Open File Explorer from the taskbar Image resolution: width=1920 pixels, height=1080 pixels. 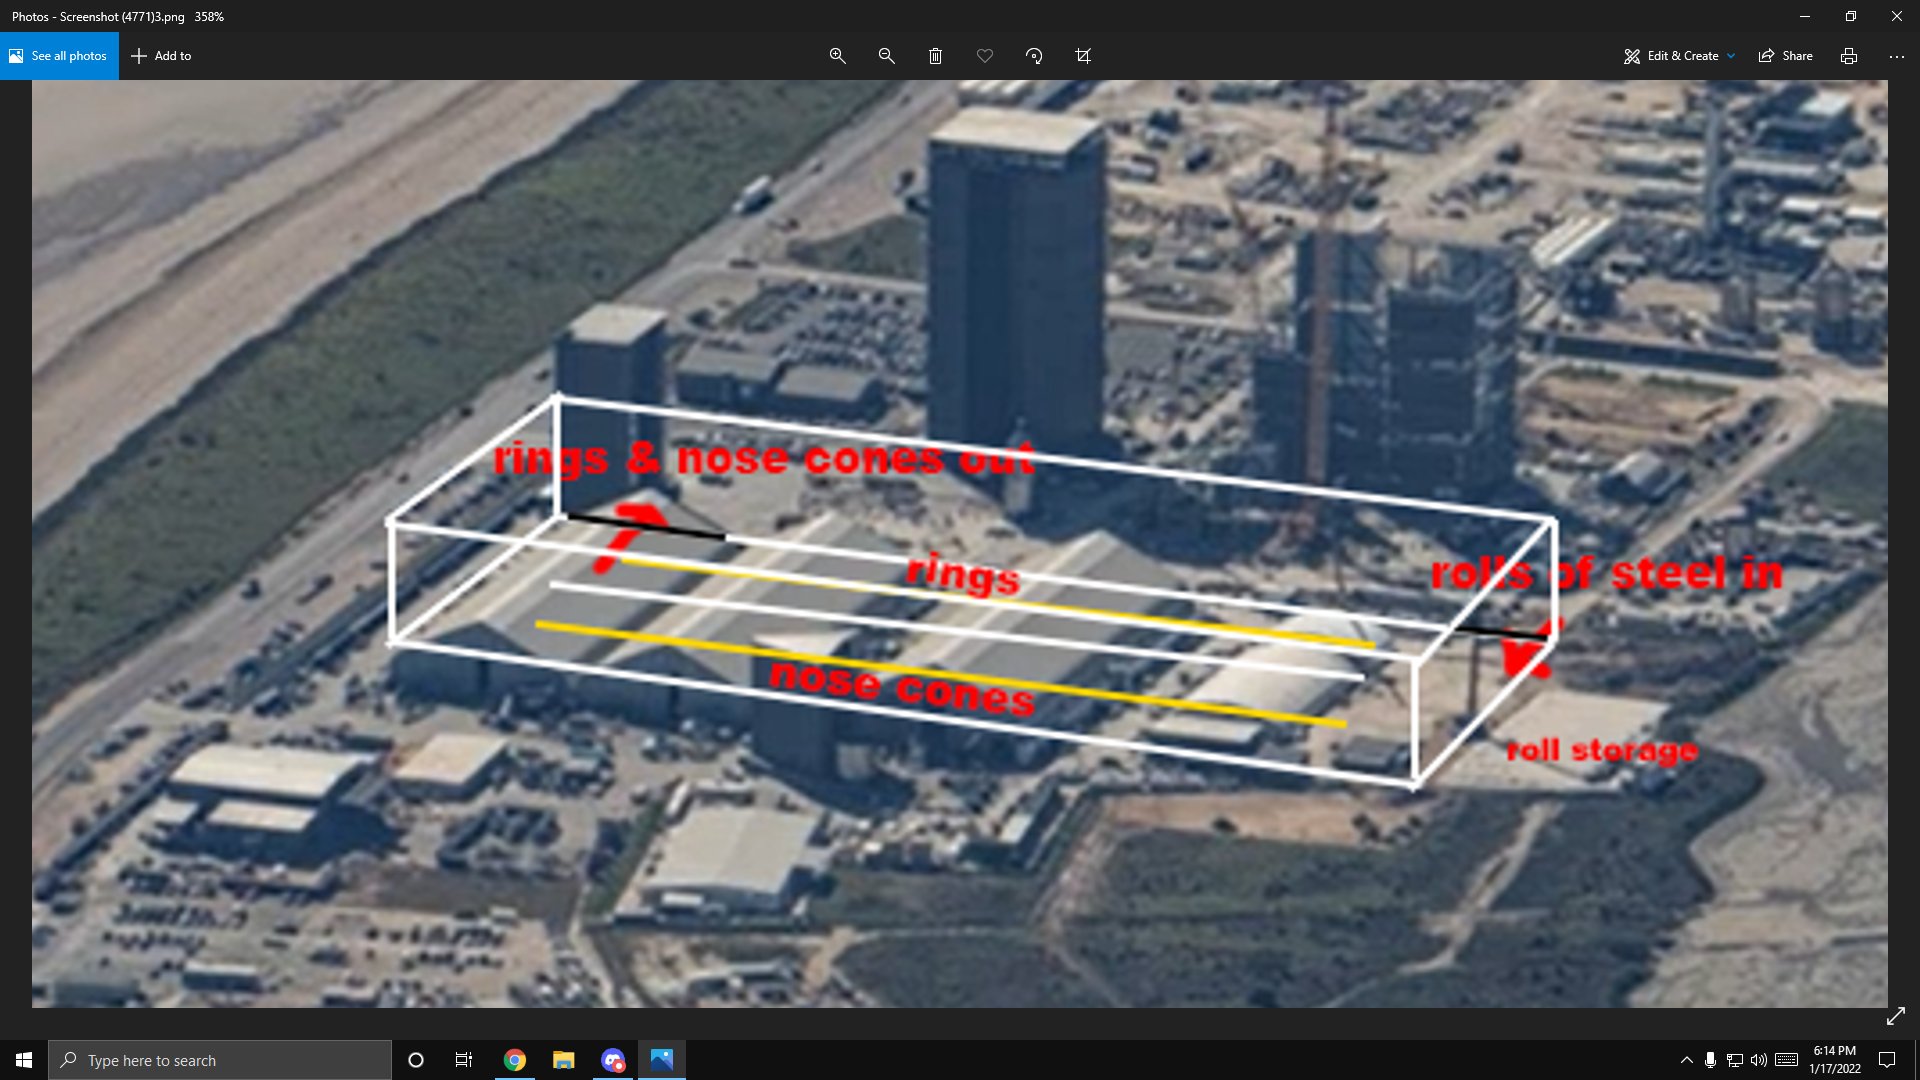(564, 1060)
